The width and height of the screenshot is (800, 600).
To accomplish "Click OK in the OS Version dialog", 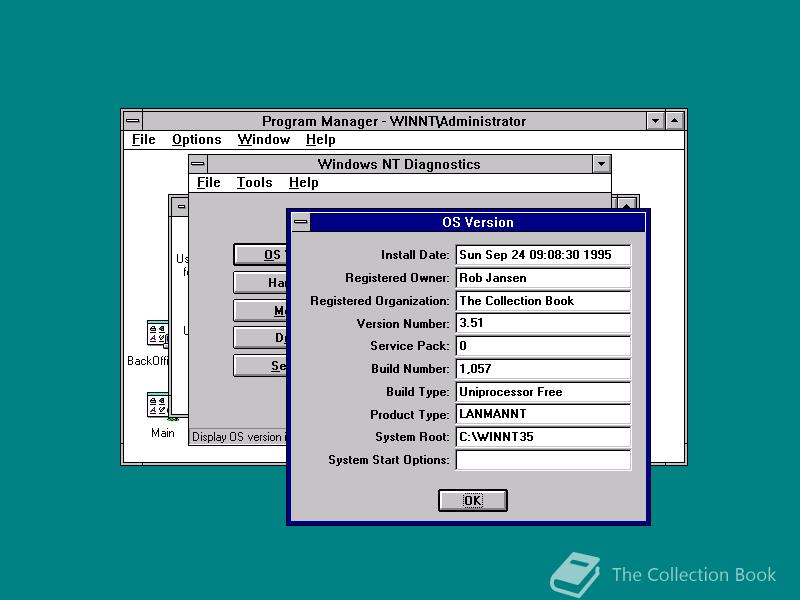I will click(x=472, y=500).
